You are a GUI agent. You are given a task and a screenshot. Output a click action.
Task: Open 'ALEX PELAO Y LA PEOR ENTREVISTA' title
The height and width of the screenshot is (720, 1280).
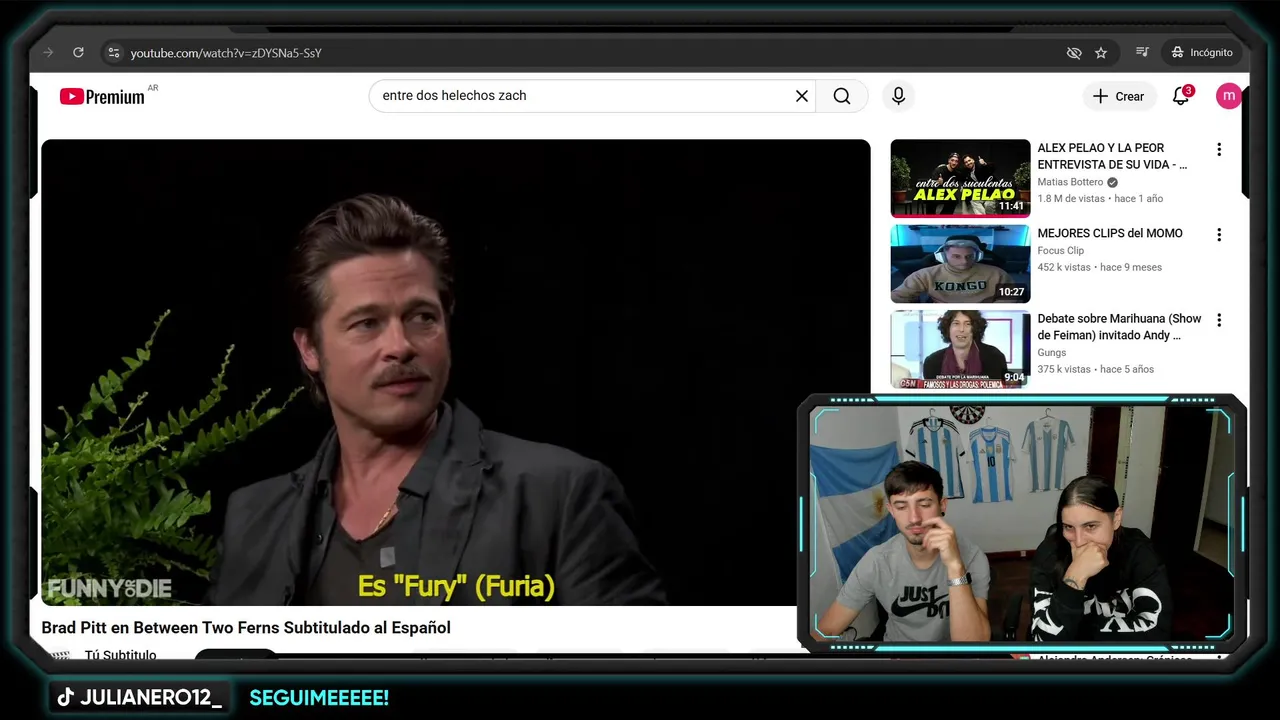[x=1113, y=156]
